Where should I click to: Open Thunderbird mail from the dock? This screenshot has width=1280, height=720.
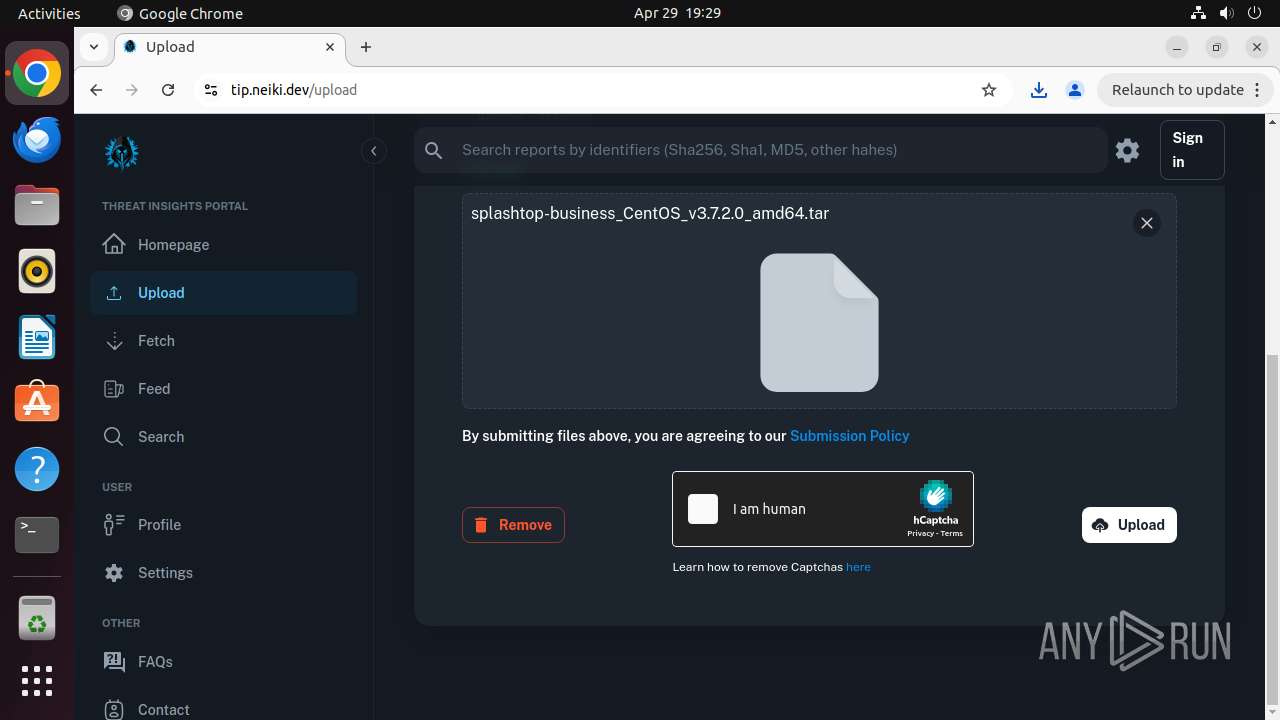click(x=37, y=140)
